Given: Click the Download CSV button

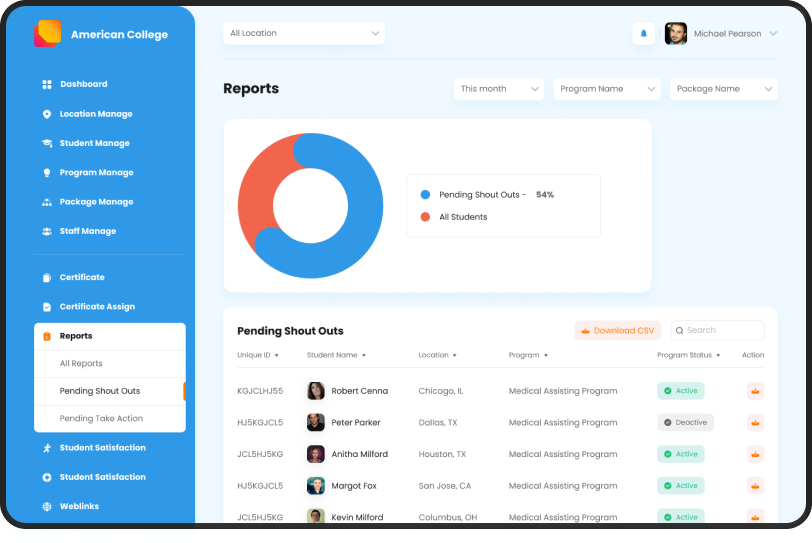Looking at the screenshot, I should click(618, 331).
